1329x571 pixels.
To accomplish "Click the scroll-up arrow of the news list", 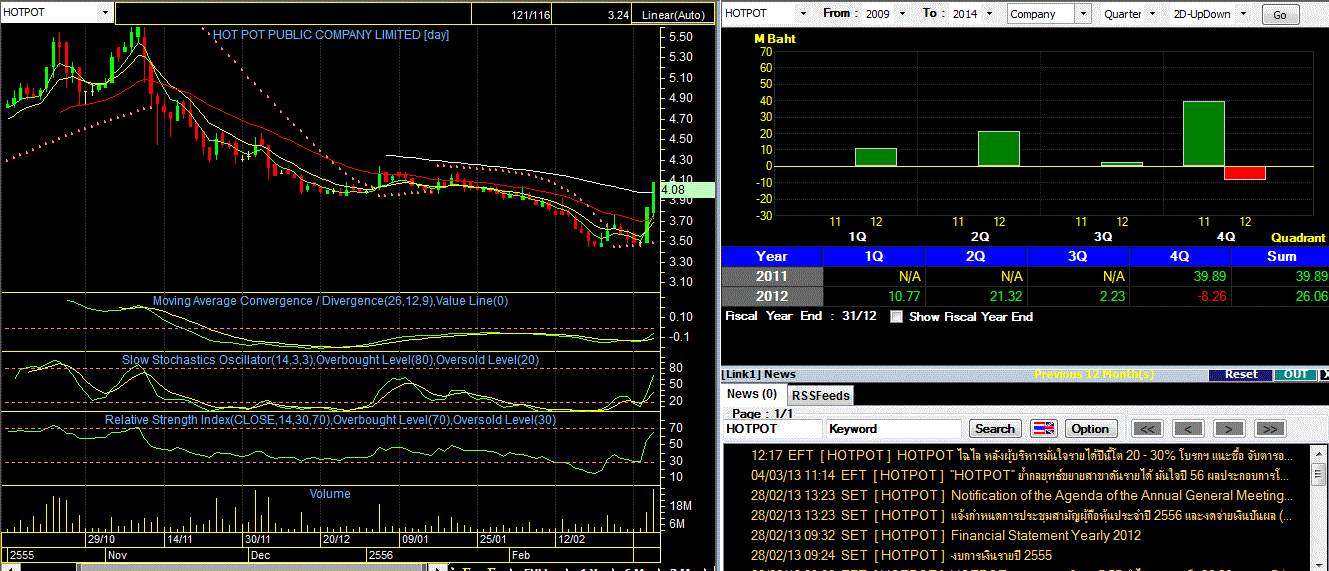I will [x=1319, y=452].
